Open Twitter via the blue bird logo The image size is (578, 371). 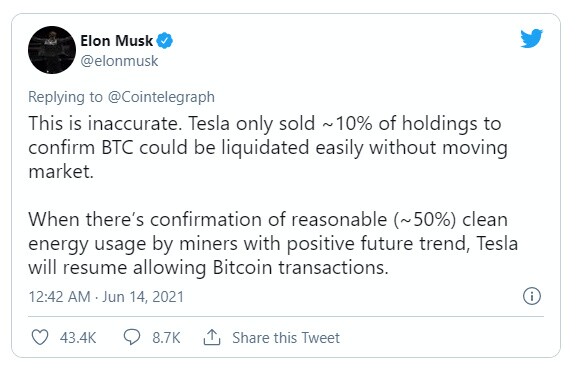click(531, 38)
